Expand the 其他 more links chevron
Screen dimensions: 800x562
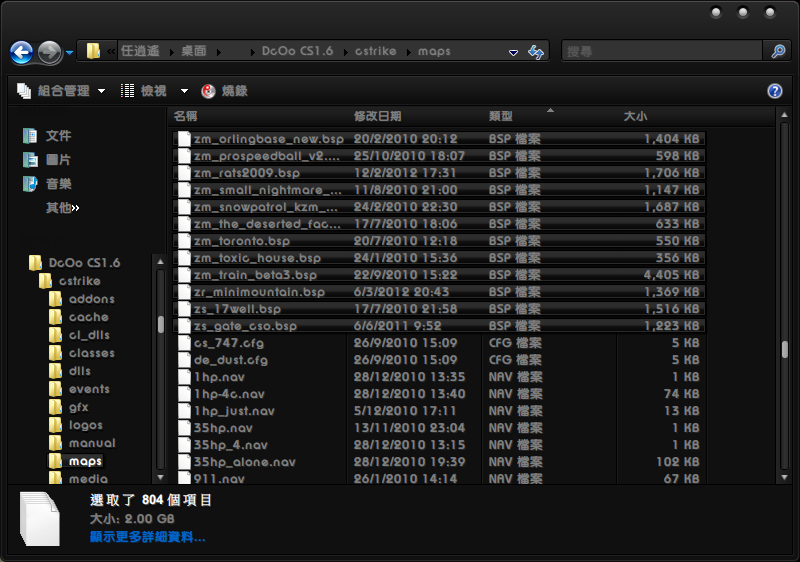pyautogui.click(x=76, y=208)
